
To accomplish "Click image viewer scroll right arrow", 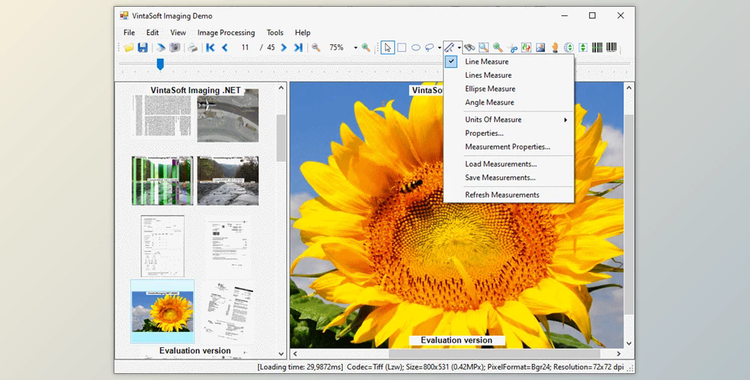I will coord(618,354).
